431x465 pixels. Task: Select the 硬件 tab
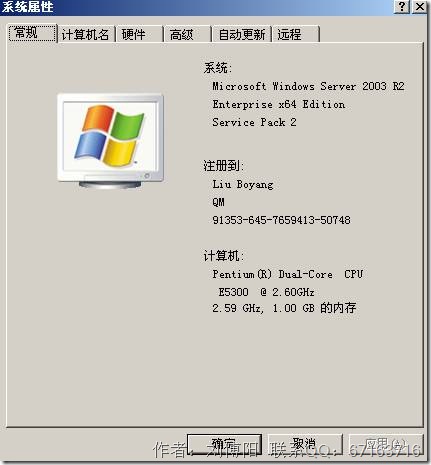(140, 34)
